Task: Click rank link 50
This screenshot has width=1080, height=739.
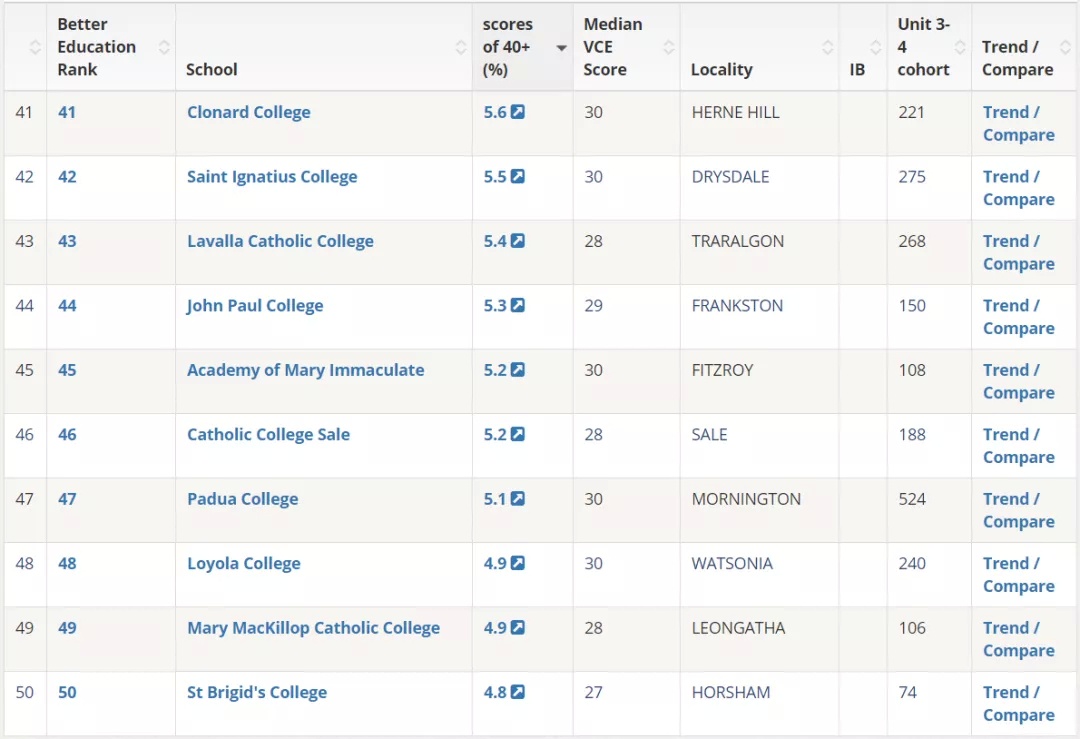Action: [67, 691]
